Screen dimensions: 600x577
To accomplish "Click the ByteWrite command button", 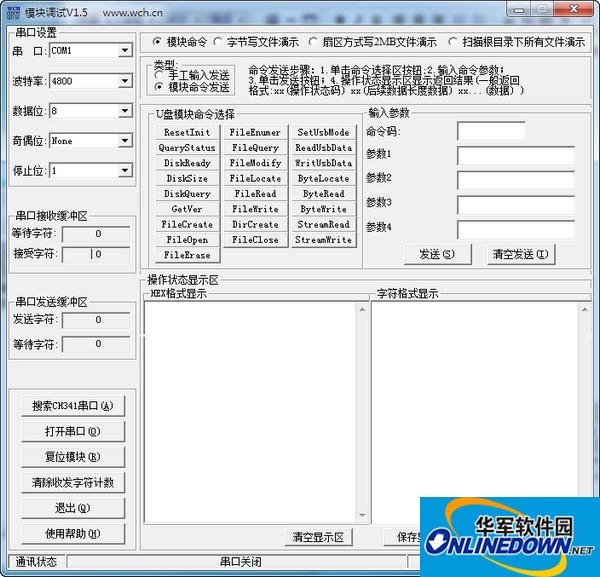I will (324, 209).
